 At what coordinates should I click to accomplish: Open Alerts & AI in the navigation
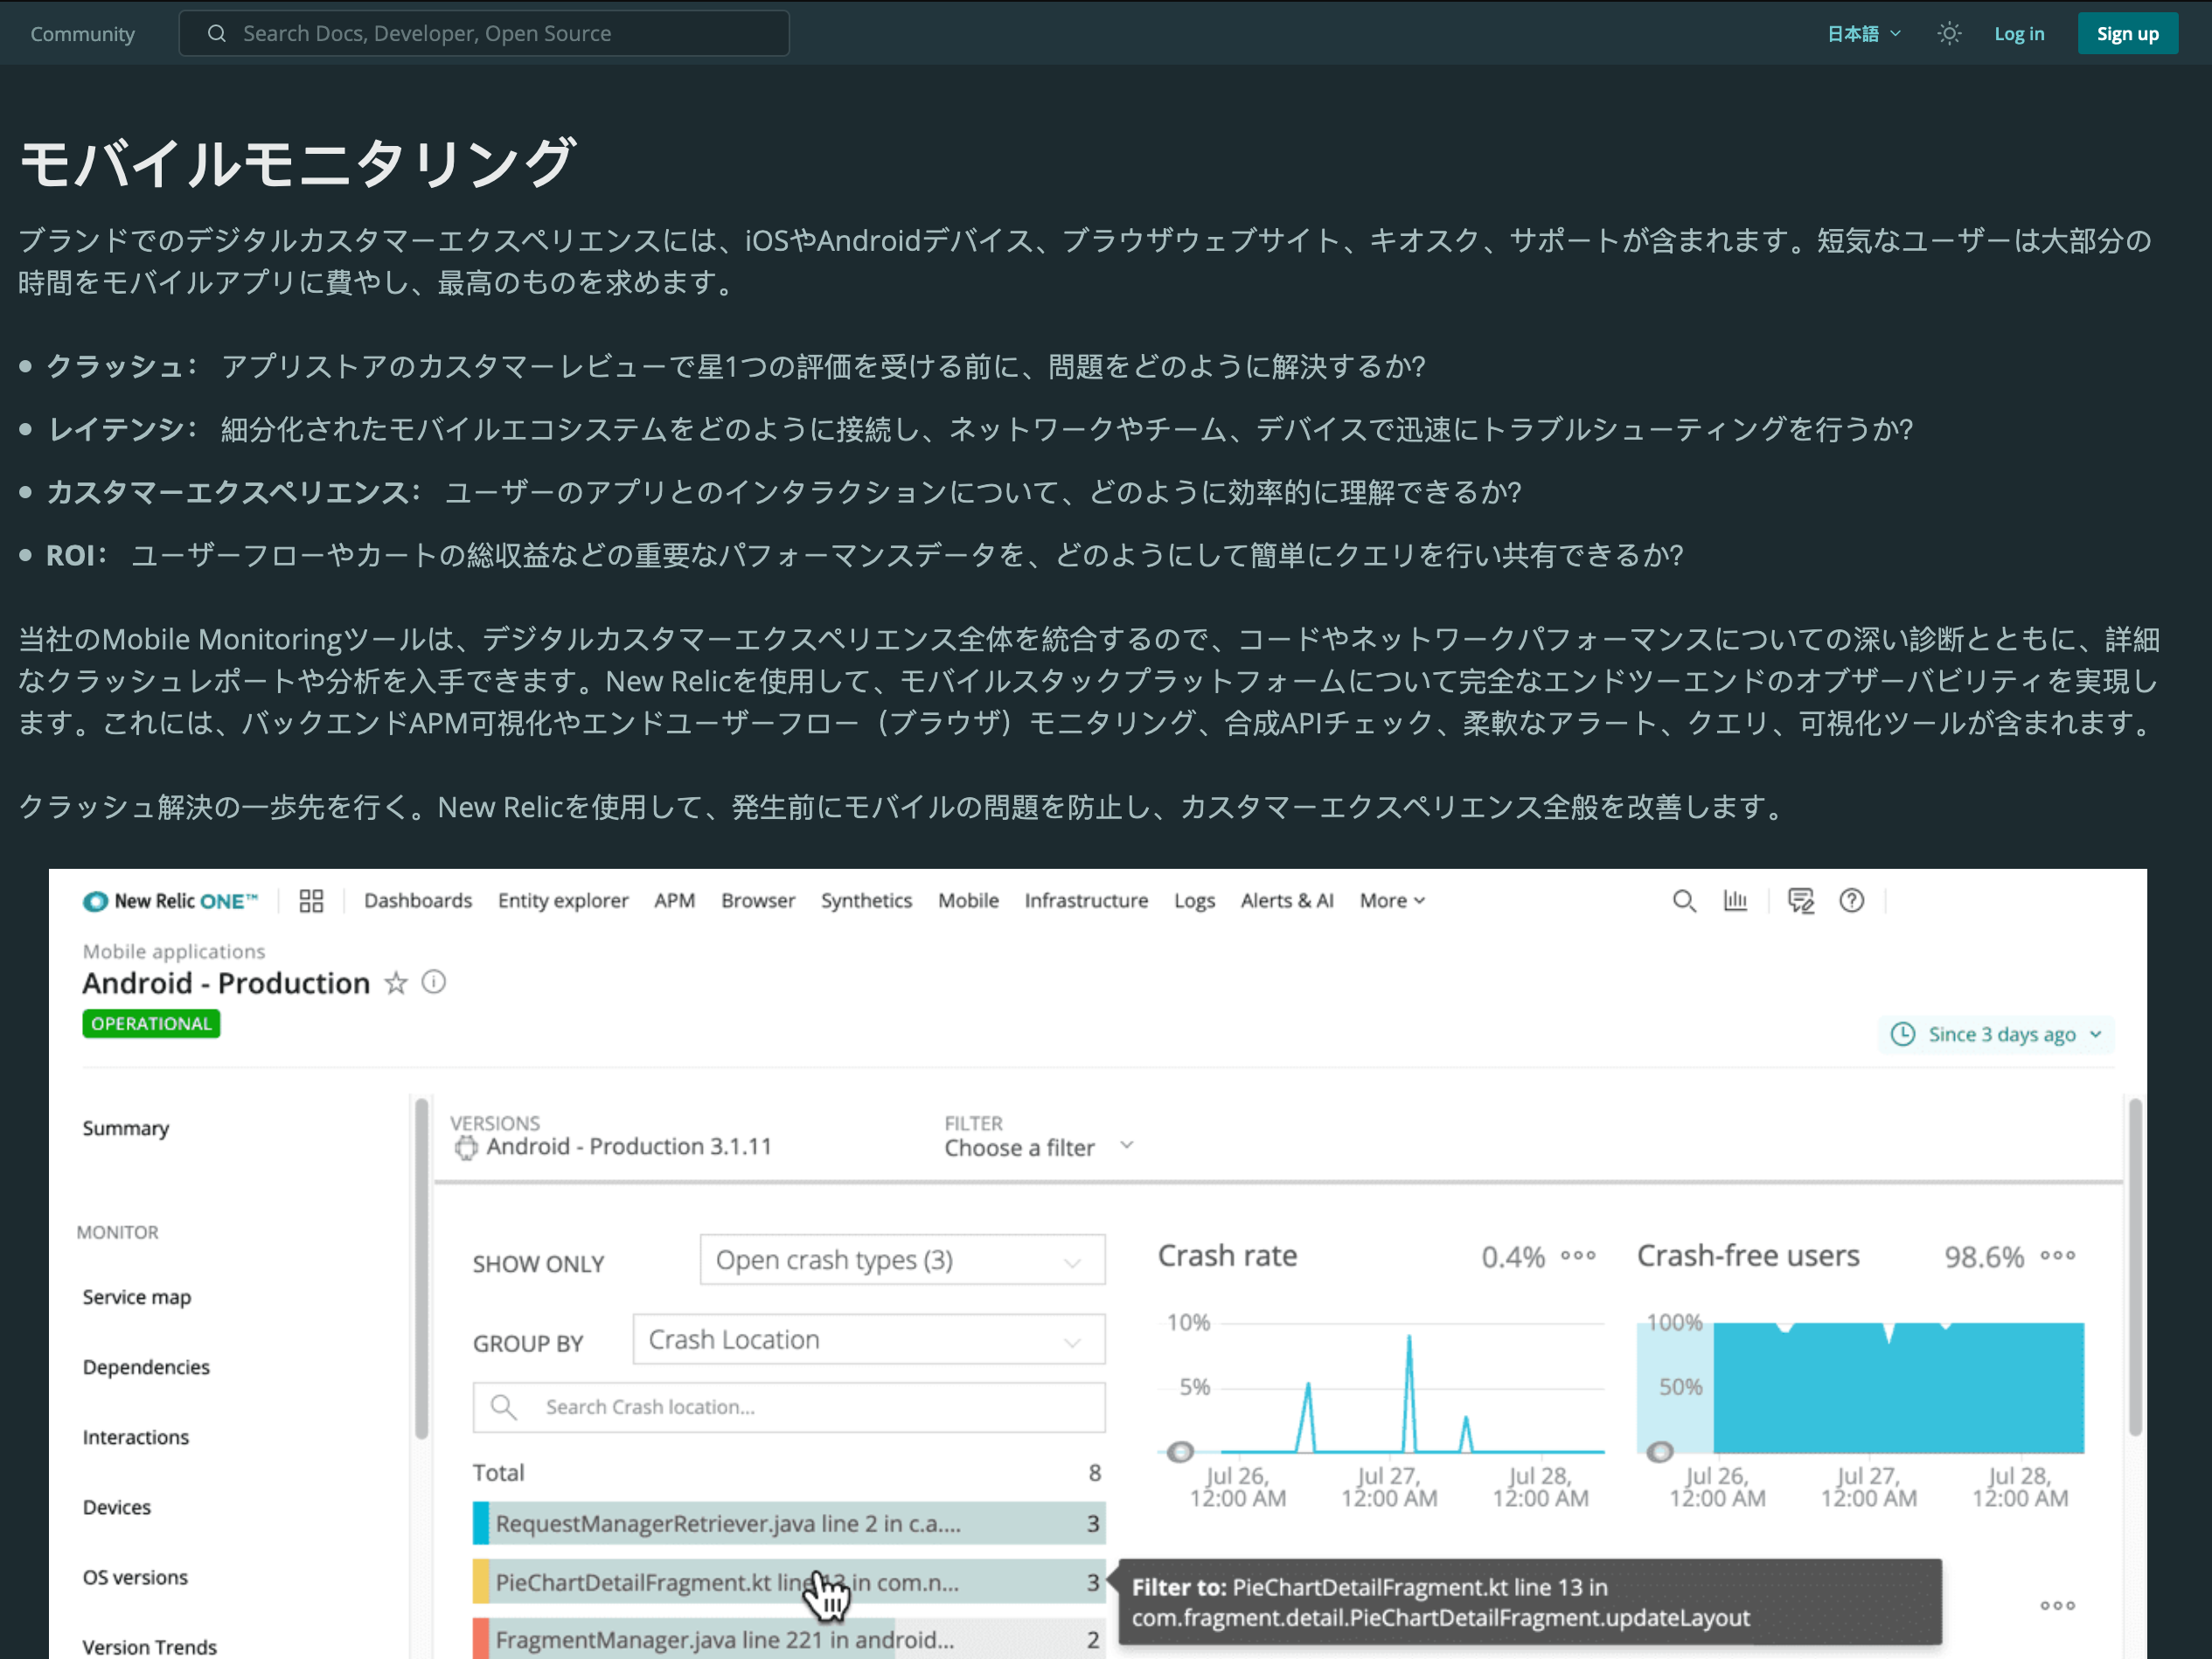tap(1287, 900)
